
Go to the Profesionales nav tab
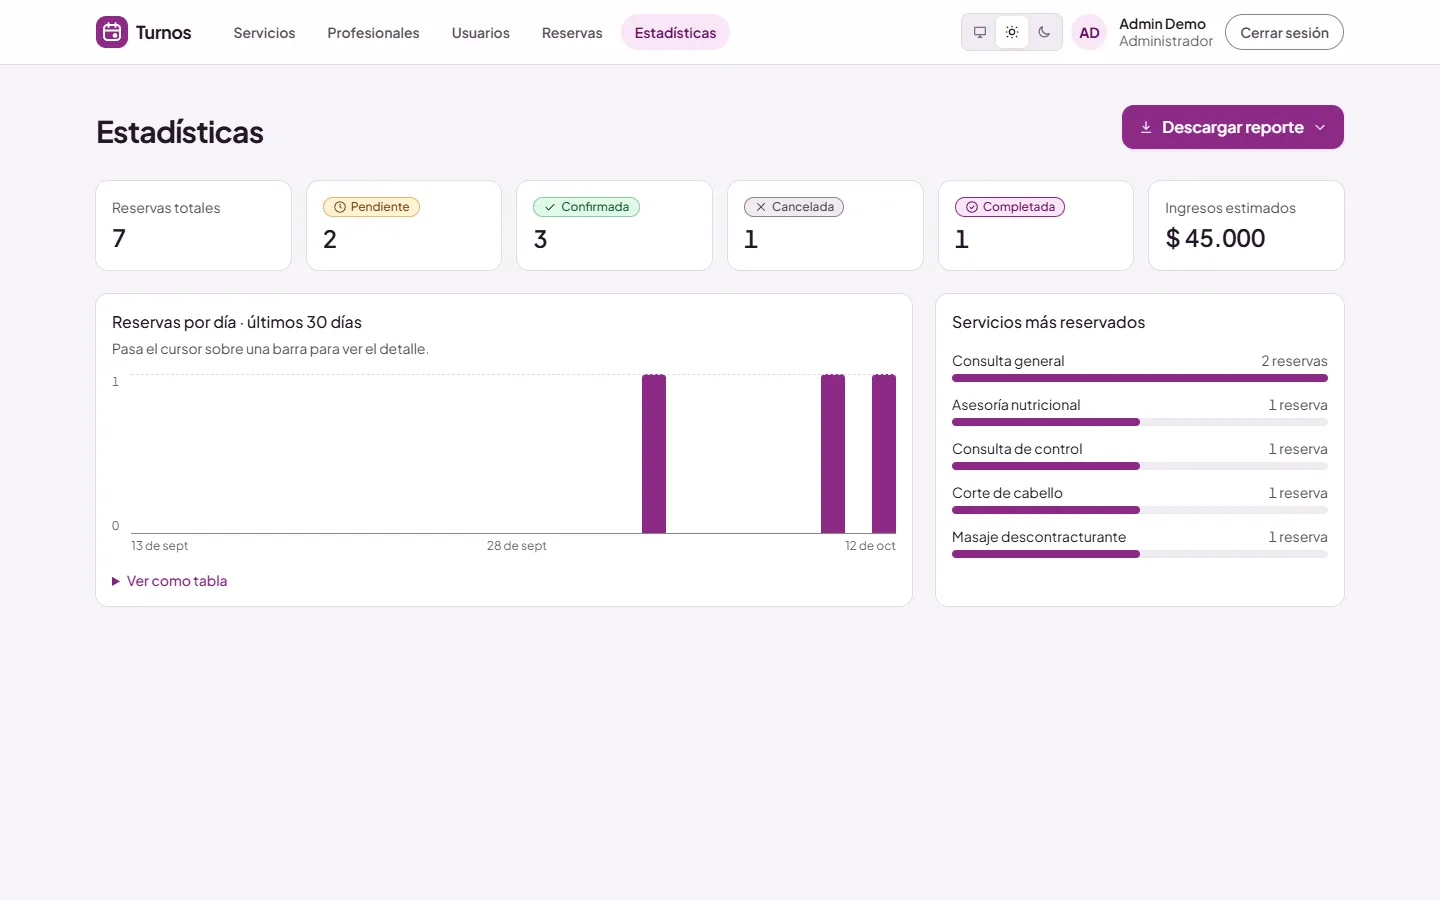[x=373, y=32]
